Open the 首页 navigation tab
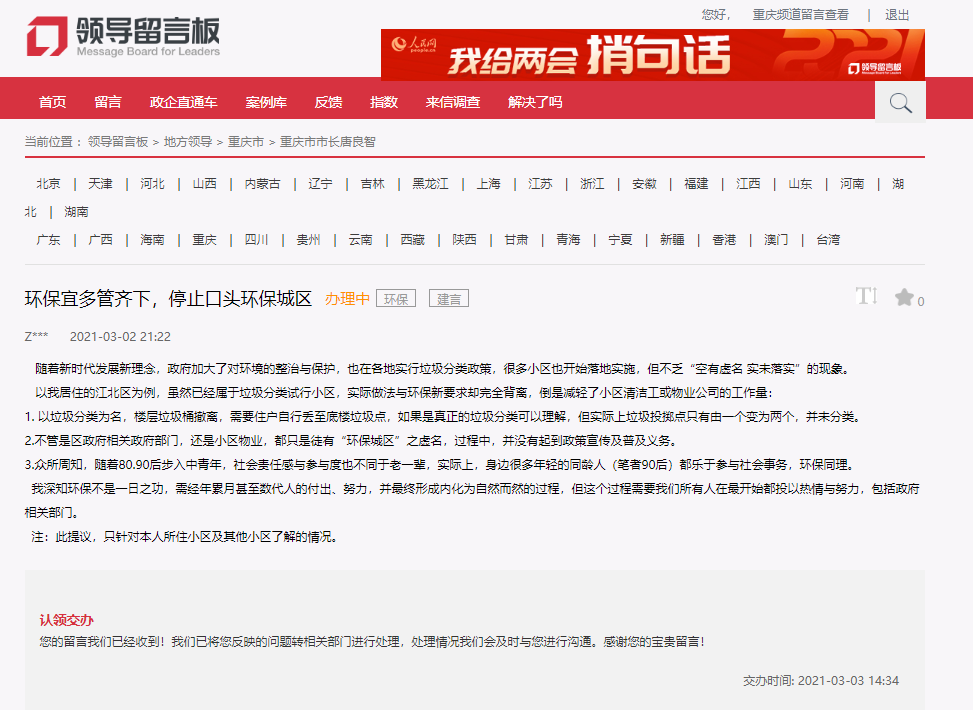Image resolution: width=973 pixels, height=710 pixels. [x=52, y=102]
